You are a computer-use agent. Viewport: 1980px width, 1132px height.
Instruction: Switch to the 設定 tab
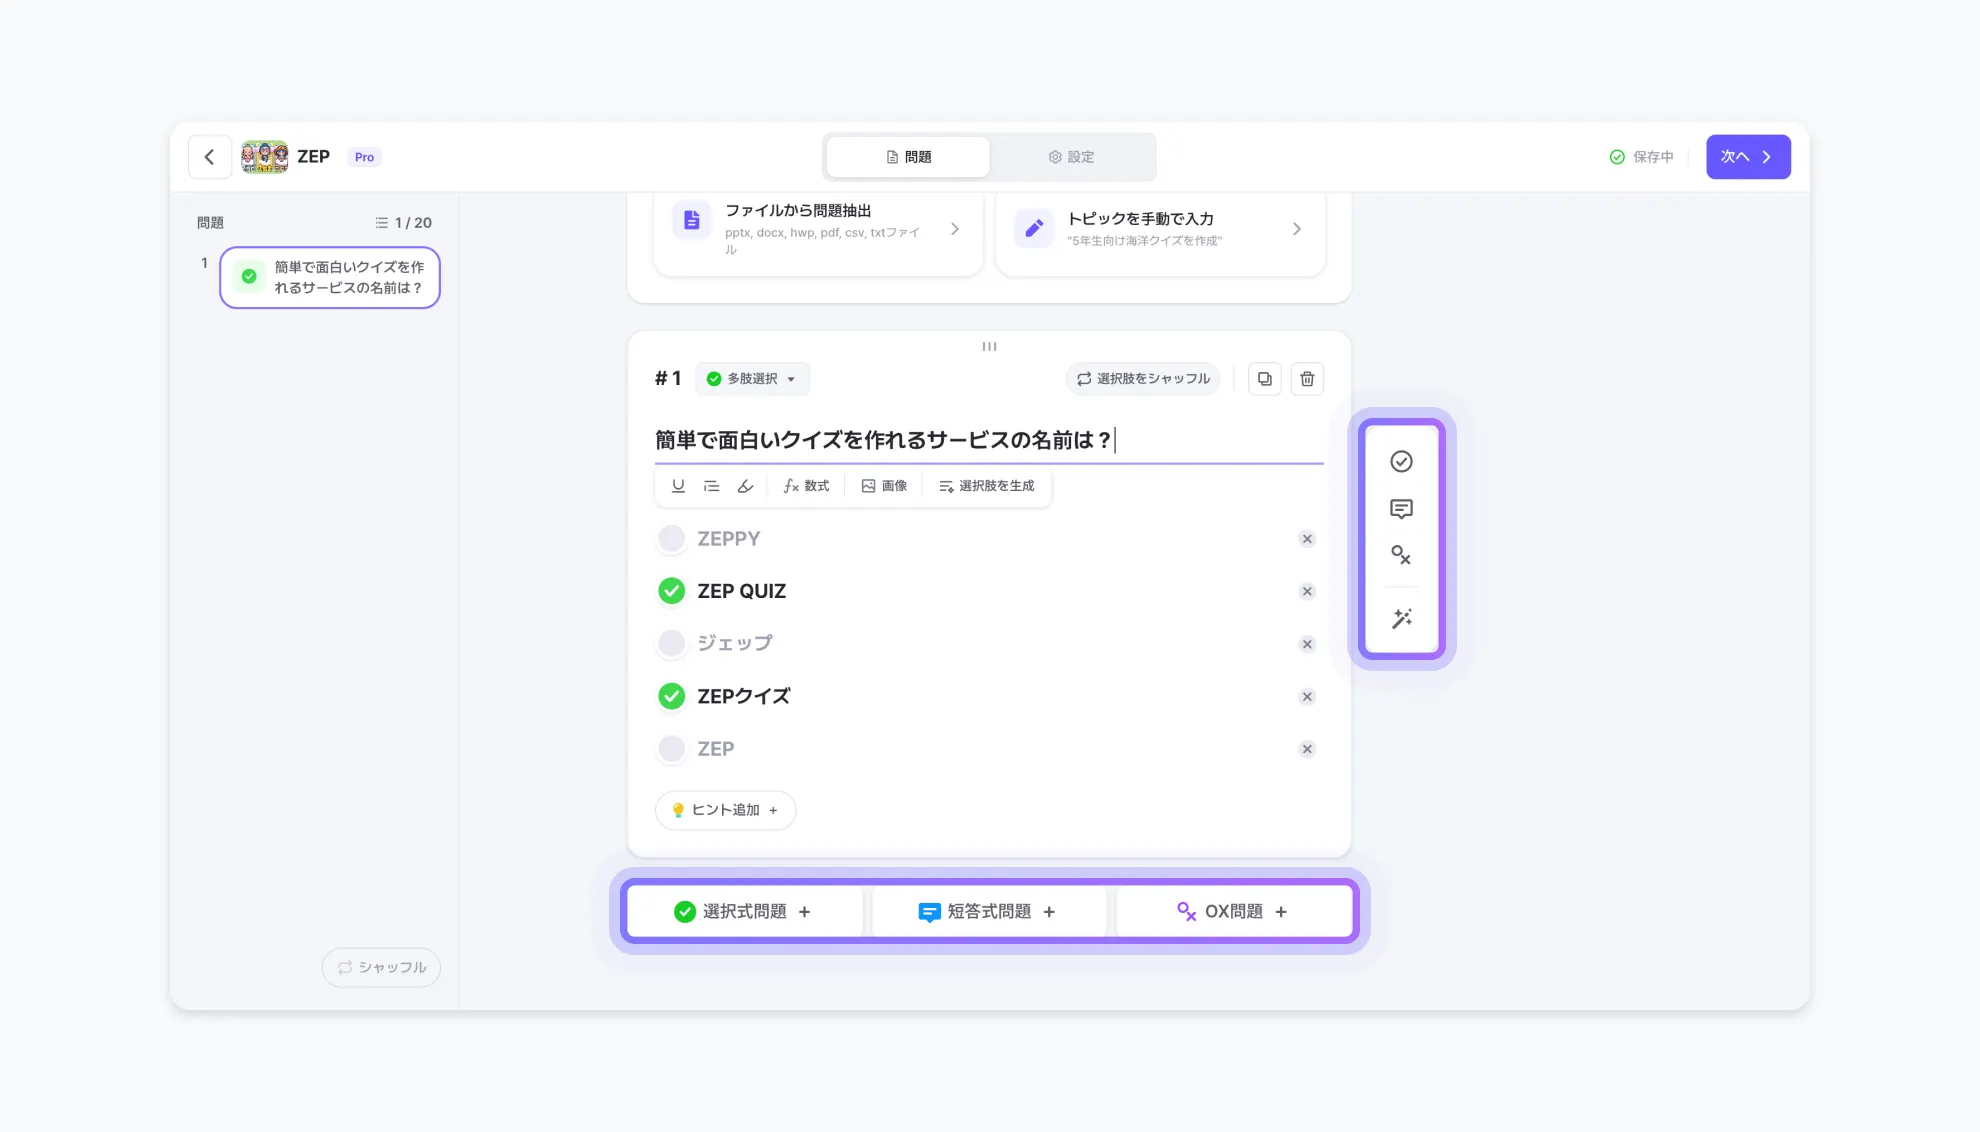1072,157
